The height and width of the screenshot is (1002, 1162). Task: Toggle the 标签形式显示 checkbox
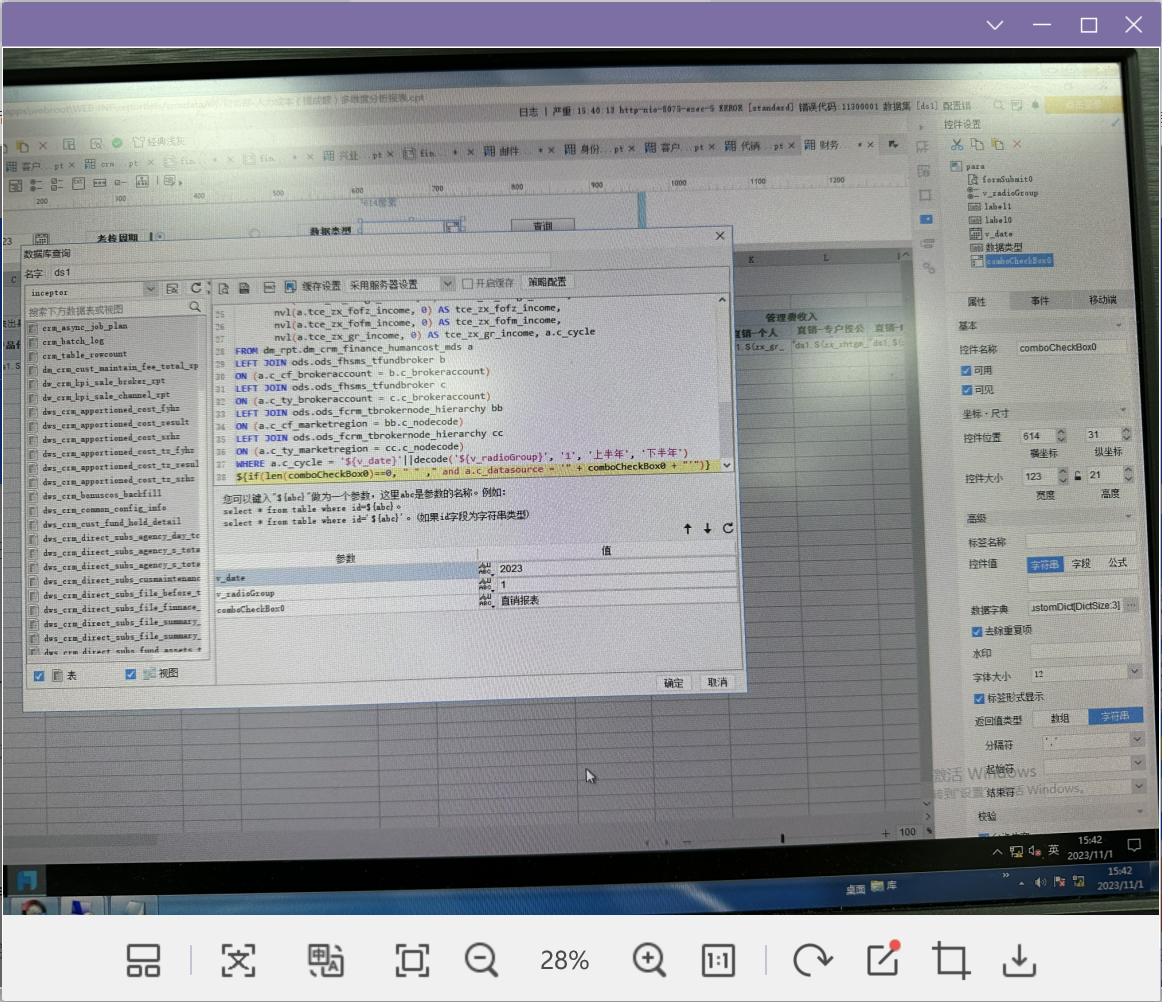[979, 698]
